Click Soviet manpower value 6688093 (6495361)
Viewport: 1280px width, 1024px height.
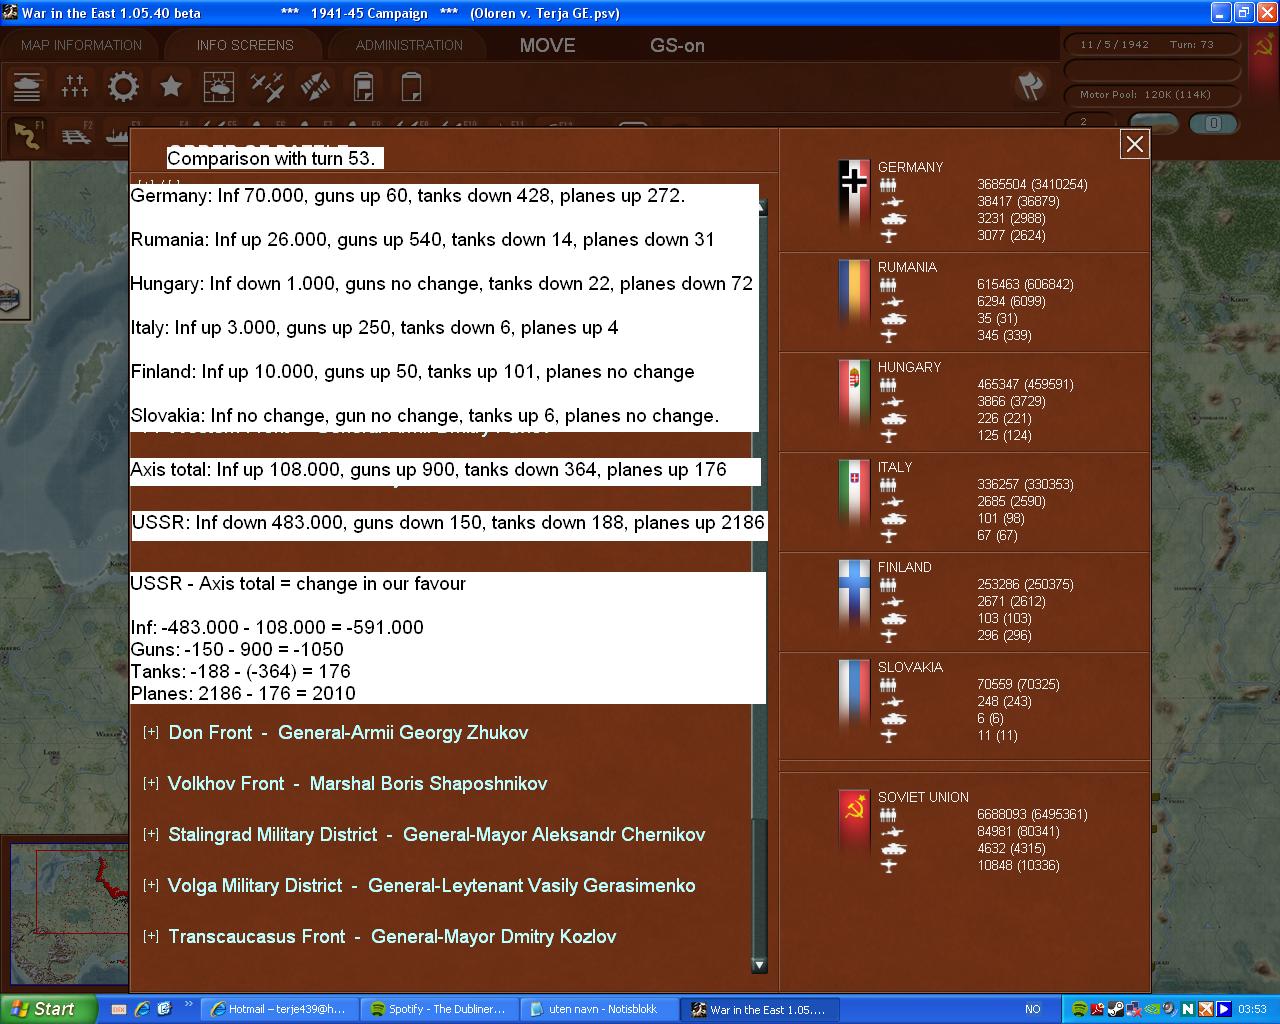(x=1032, y=814)
